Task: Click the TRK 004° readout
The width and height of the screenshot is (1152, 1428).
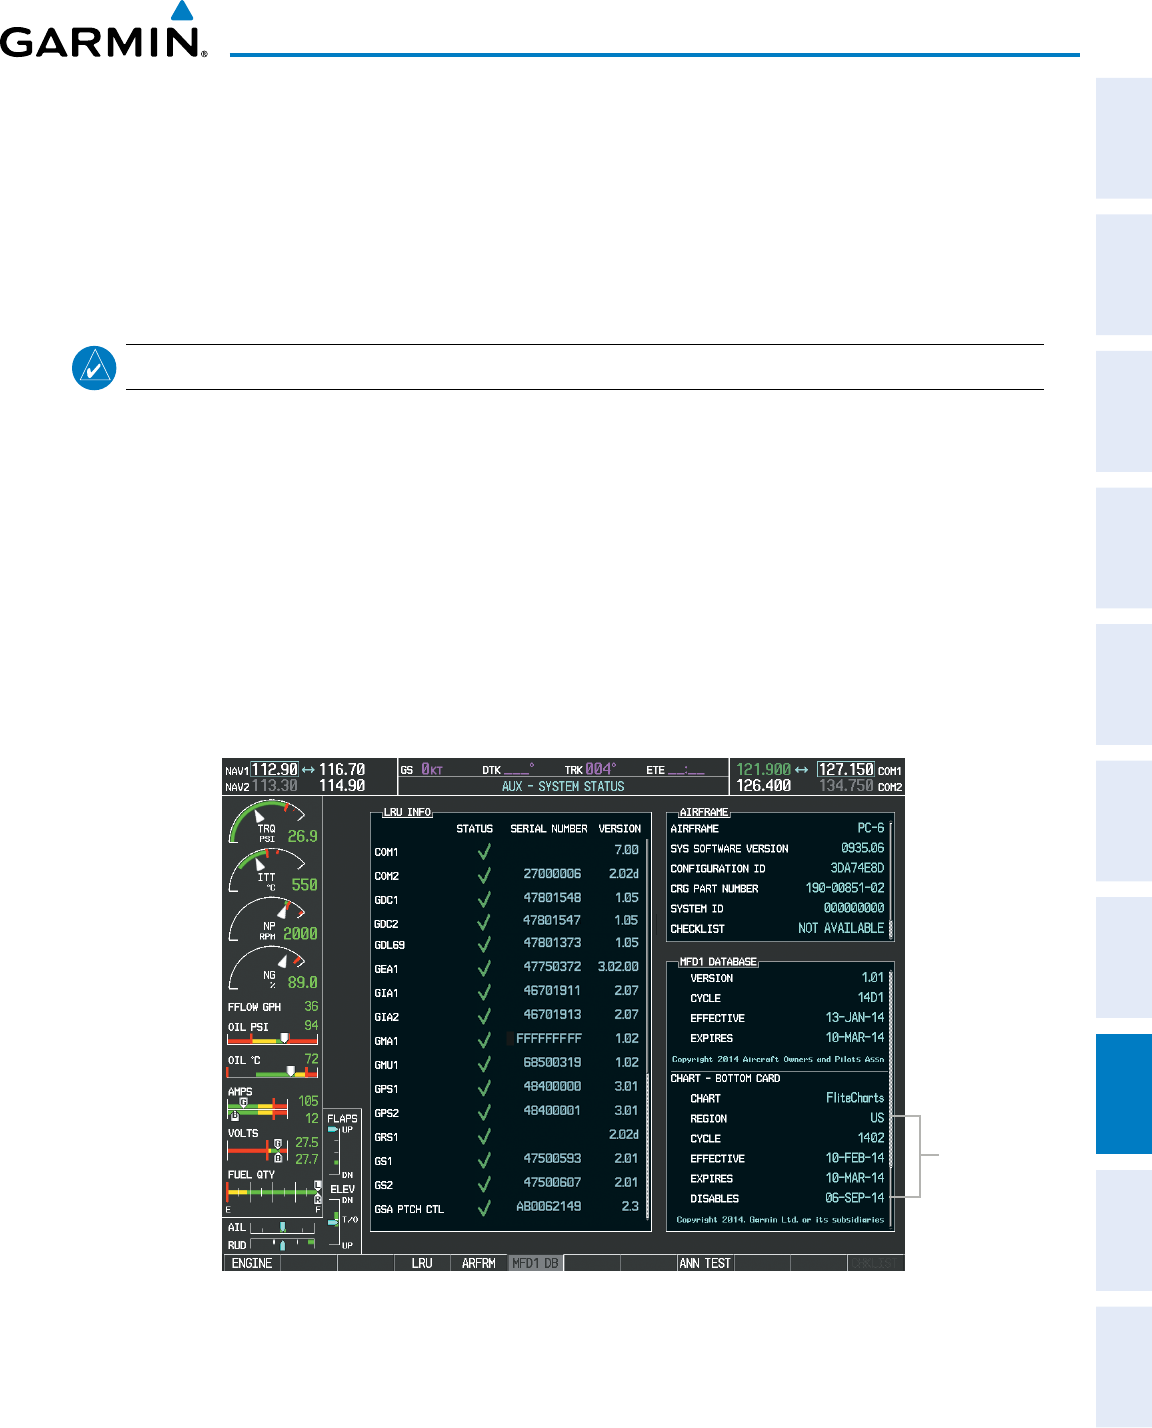Action: click(590, 770)
